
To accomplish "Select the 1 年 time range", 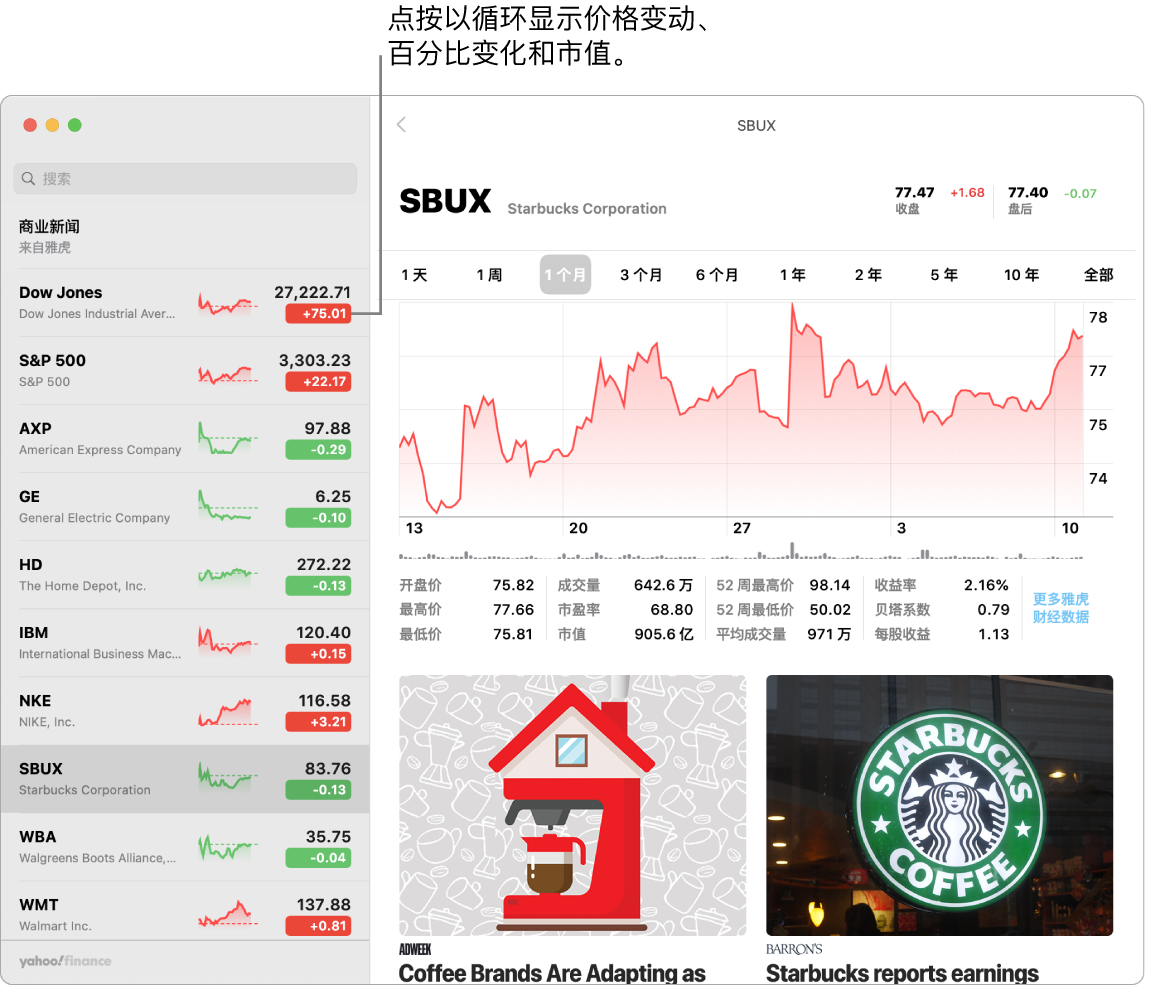I will pyautogui.click(x=793, y=275).
